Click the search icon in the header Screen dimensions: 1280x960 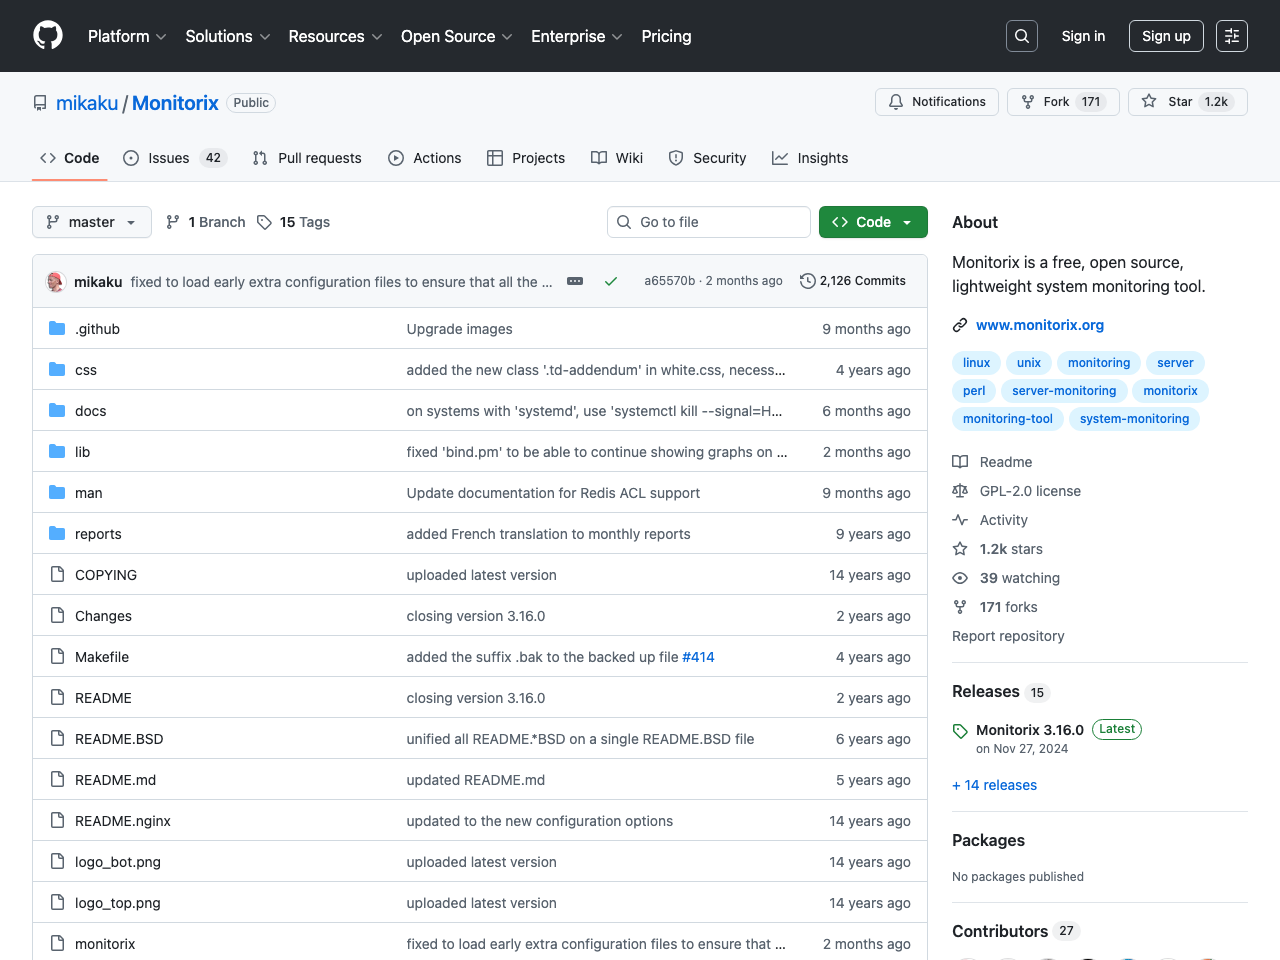[x=1021, y=35]
